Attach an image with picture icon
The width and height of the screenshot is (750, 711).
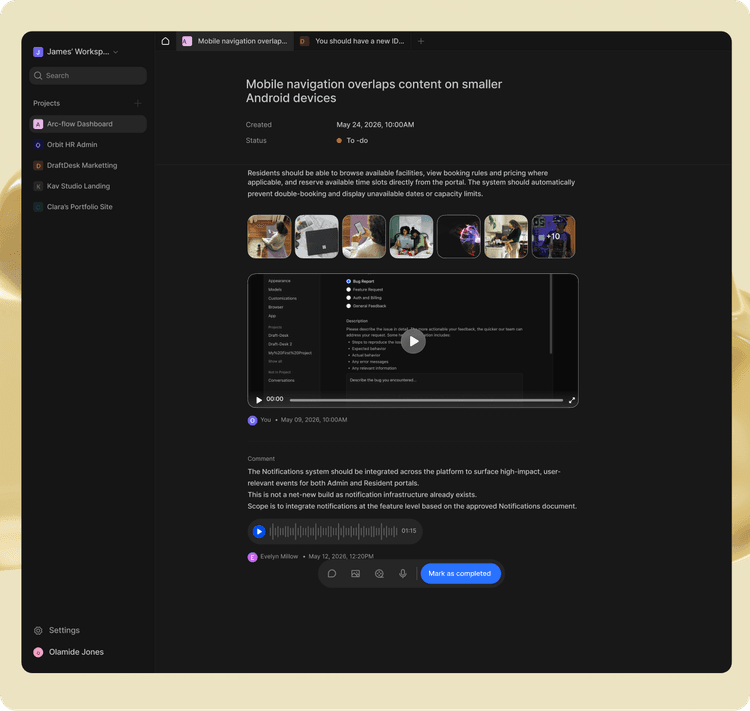click(x=355, y=574)
